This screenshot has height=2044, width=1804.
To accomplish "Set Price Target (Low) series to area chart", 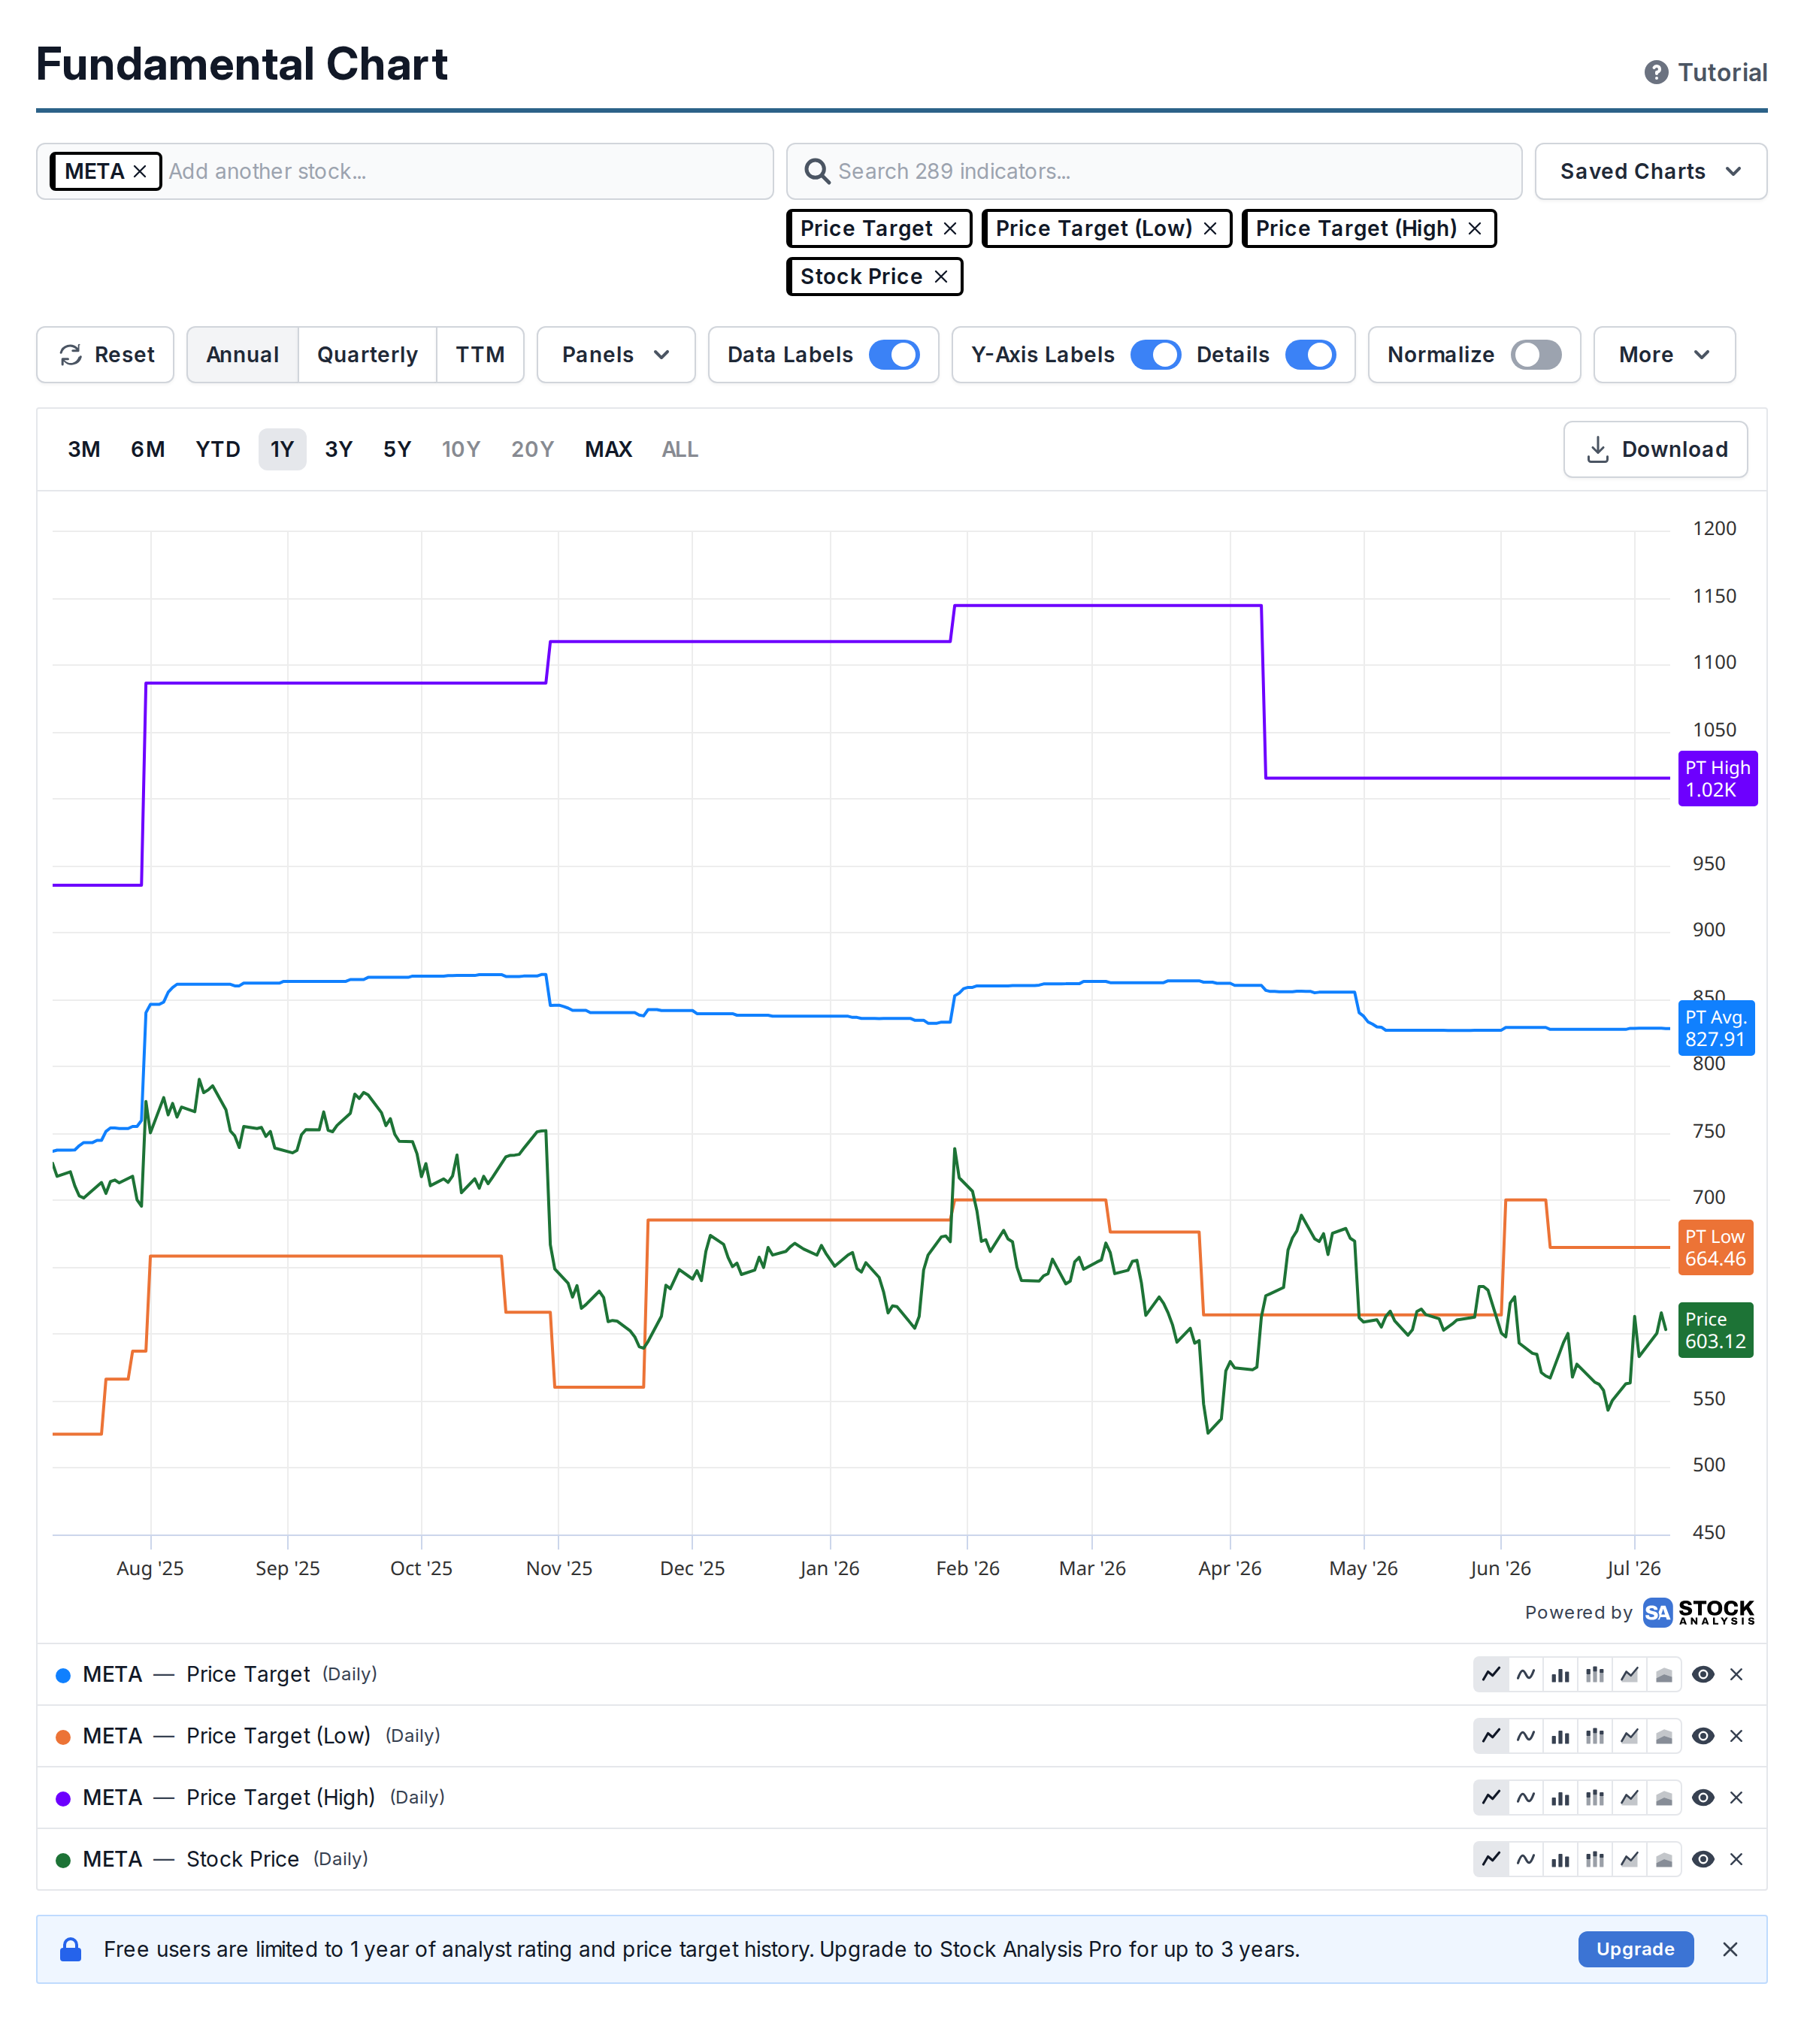I will point(1629,1736).
